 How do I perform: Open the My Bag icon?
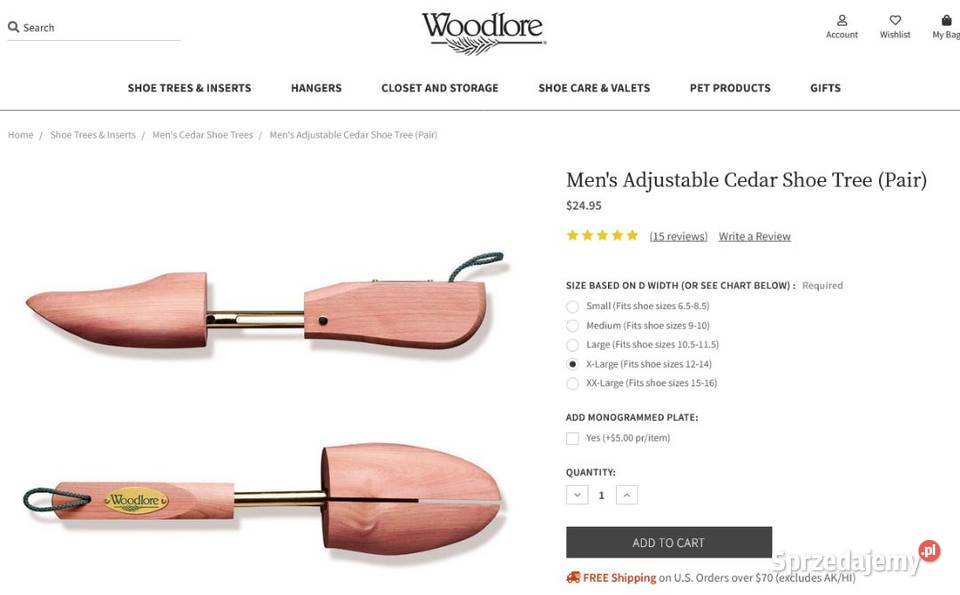(x=946, y=20)
